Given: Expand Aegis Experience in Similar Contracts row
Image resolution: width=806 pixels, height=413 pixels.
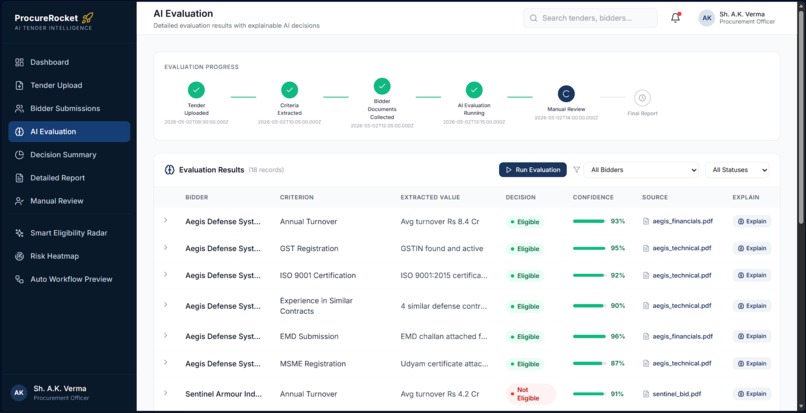Looking at the screenshot, I should [x=166, y=304].
